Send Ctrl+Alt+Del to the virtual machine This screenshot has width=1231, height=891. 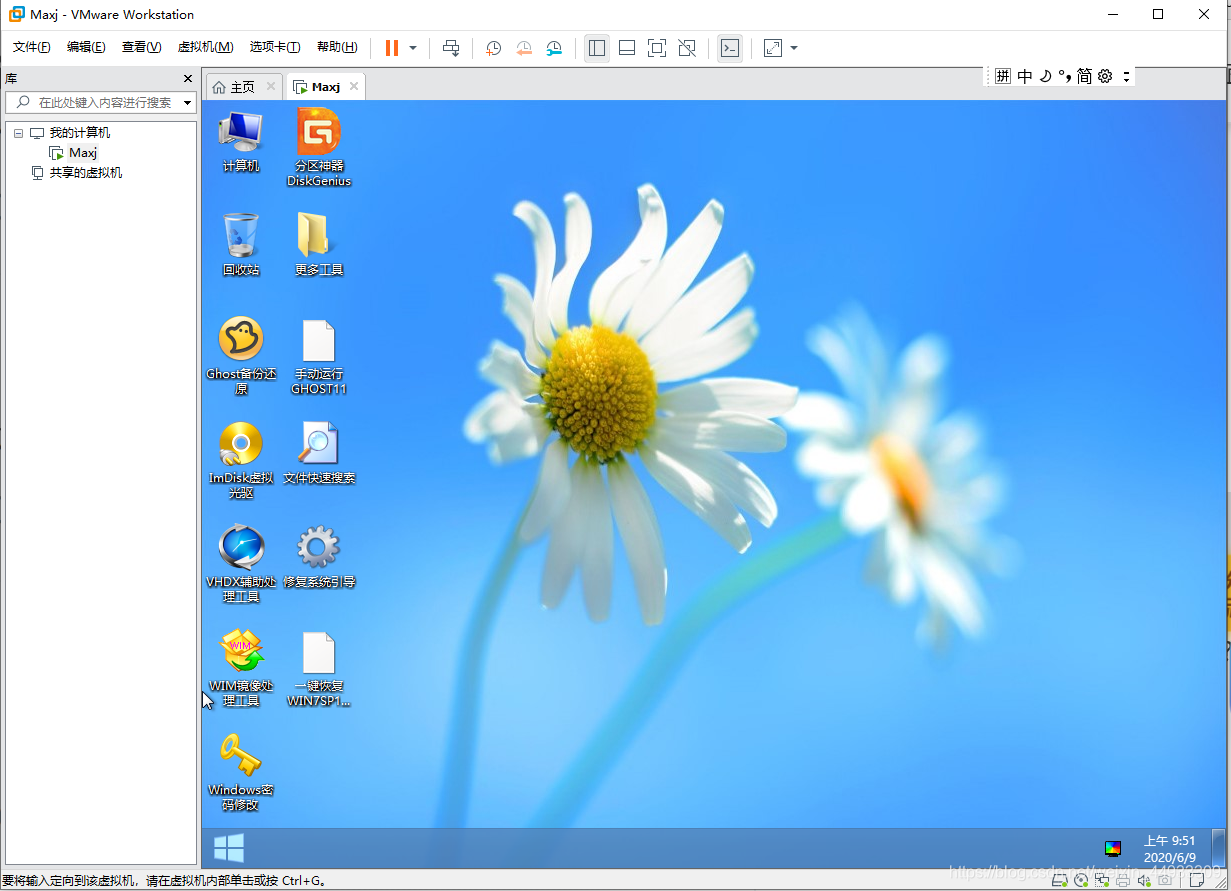[451, 48]
